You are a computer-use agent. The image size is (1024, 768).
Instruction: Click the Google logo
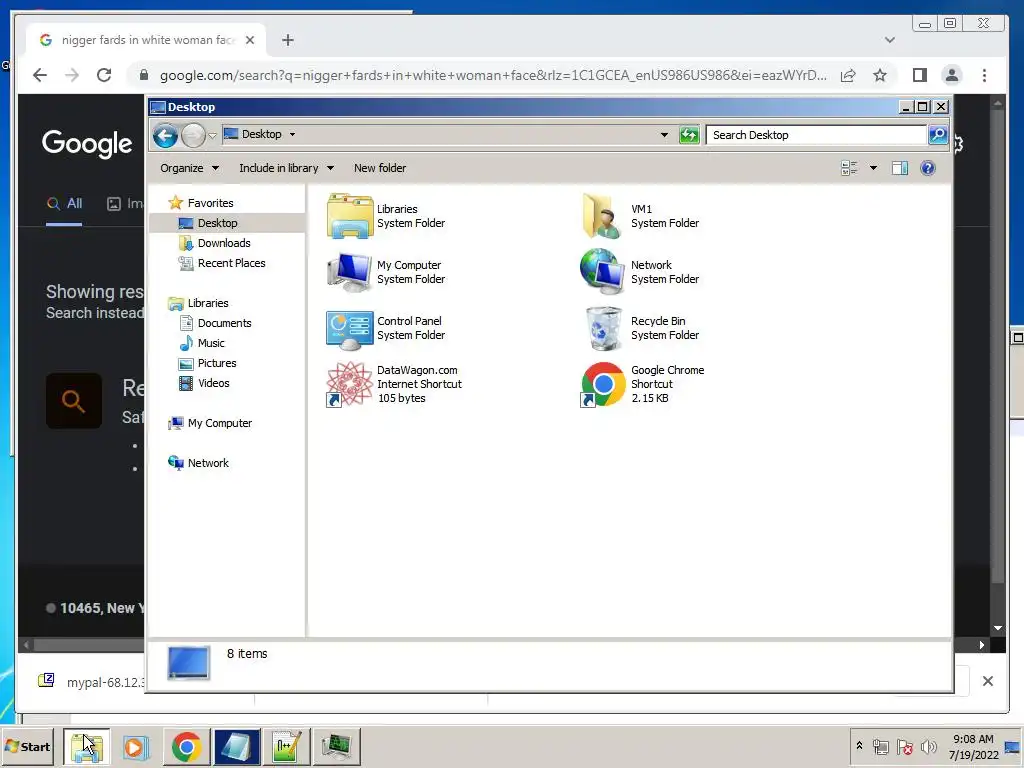(87, 144)
